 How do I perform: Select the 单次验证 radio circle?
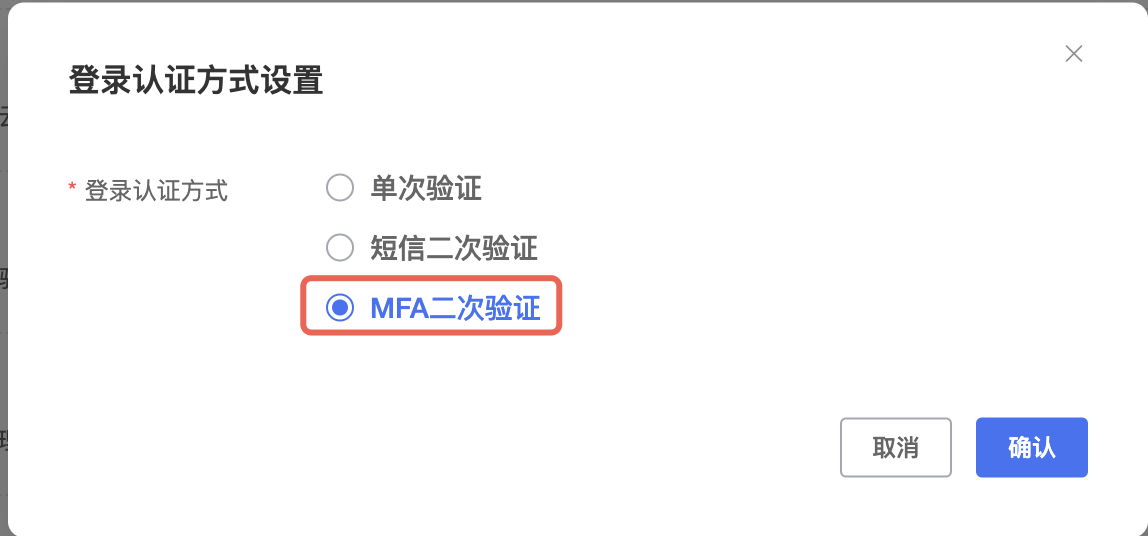340,188
